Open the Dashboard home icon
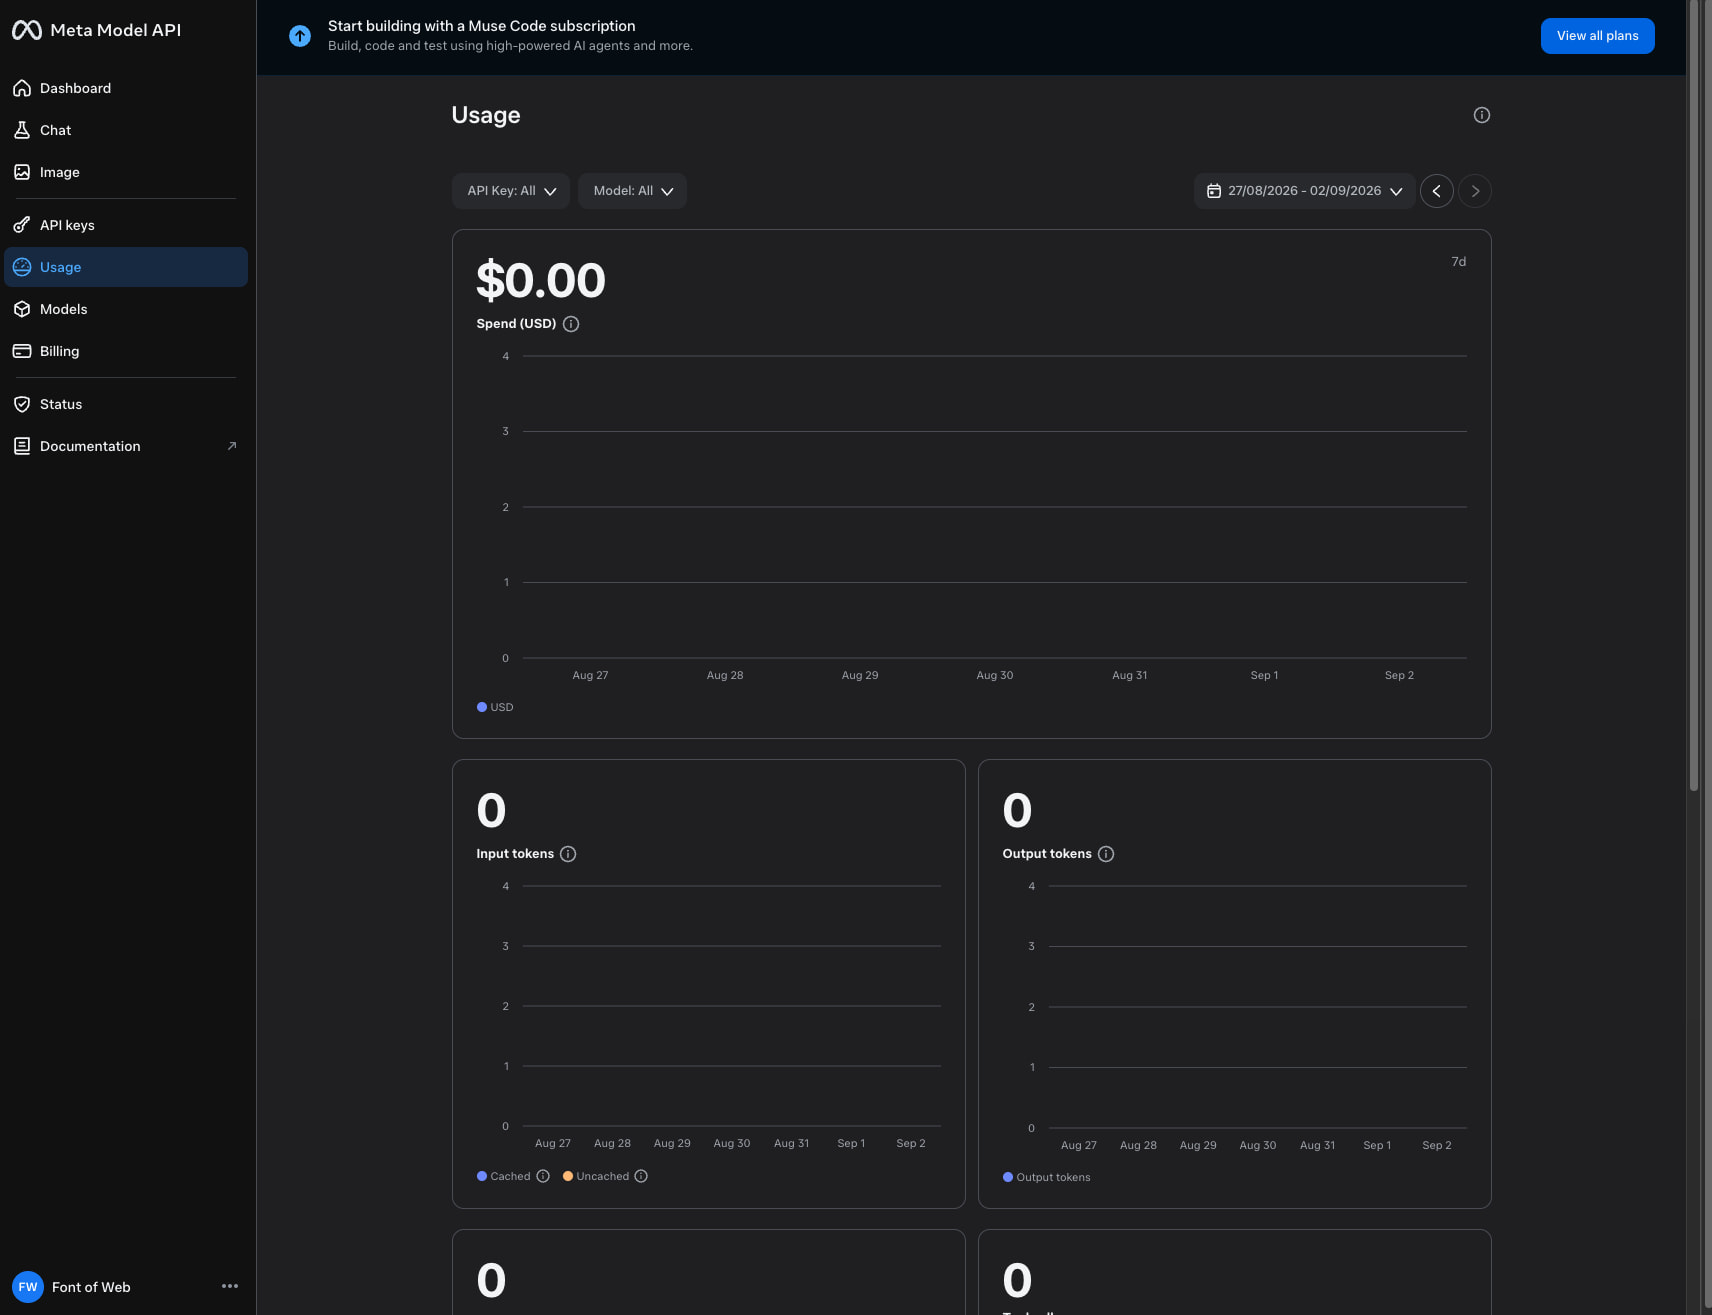Viewport: 1712px width, 1315px height. pyautogui.click(x=22, y=88)
